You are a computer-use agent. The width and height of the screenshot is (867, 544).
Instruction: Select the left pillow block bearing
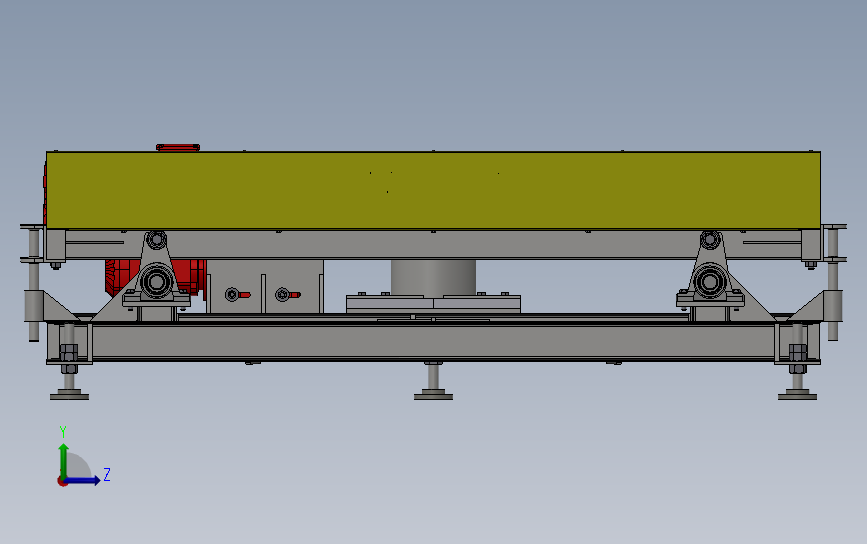coord(156,283)
